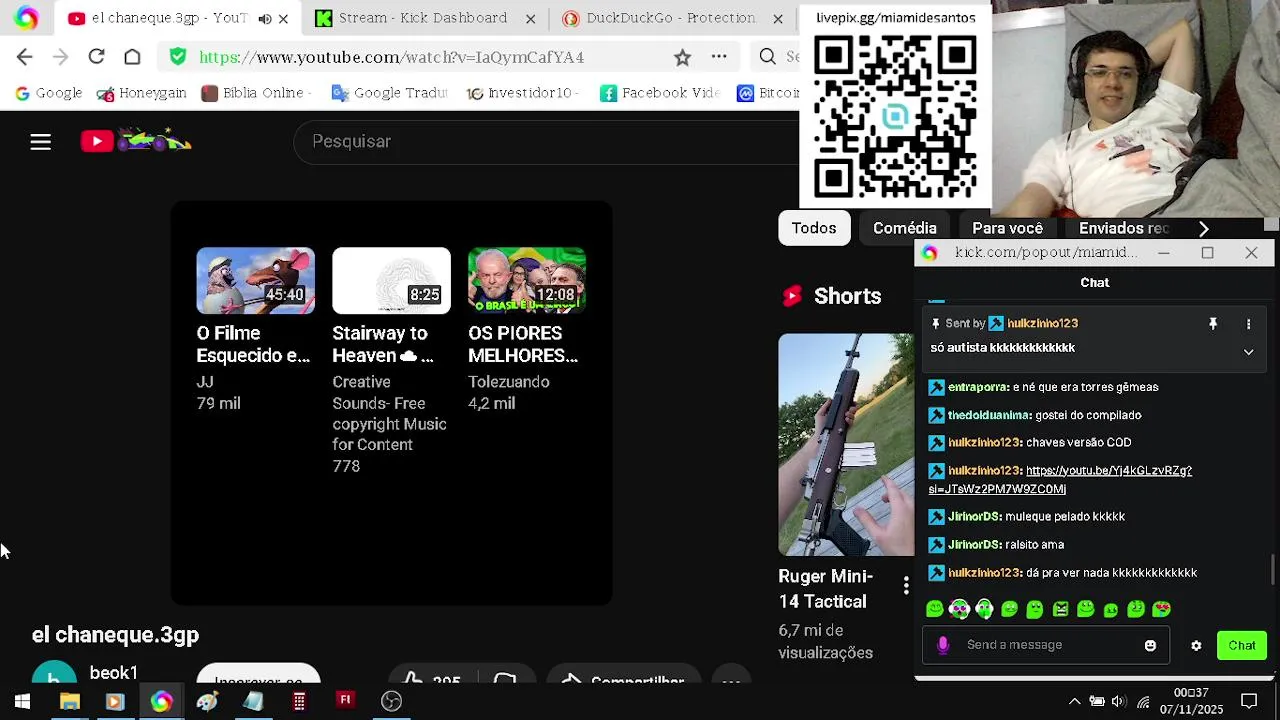The height and width of the screenshot is (720, 1280).
Task: Launch OBS Studio from the taskbar
Action: (391, 702)
